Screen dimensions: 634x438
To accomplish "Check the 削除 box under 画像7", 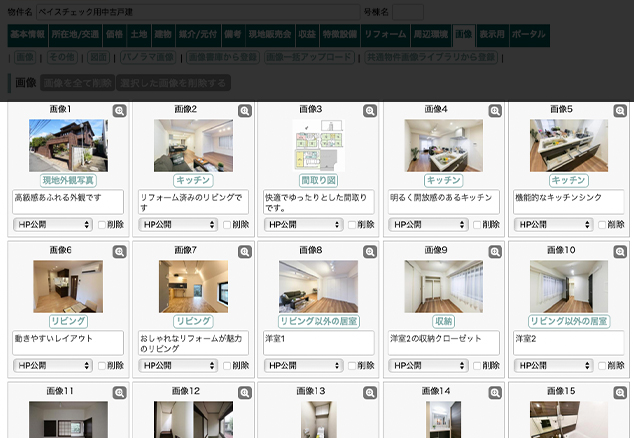I will click(x=227, y=366).
